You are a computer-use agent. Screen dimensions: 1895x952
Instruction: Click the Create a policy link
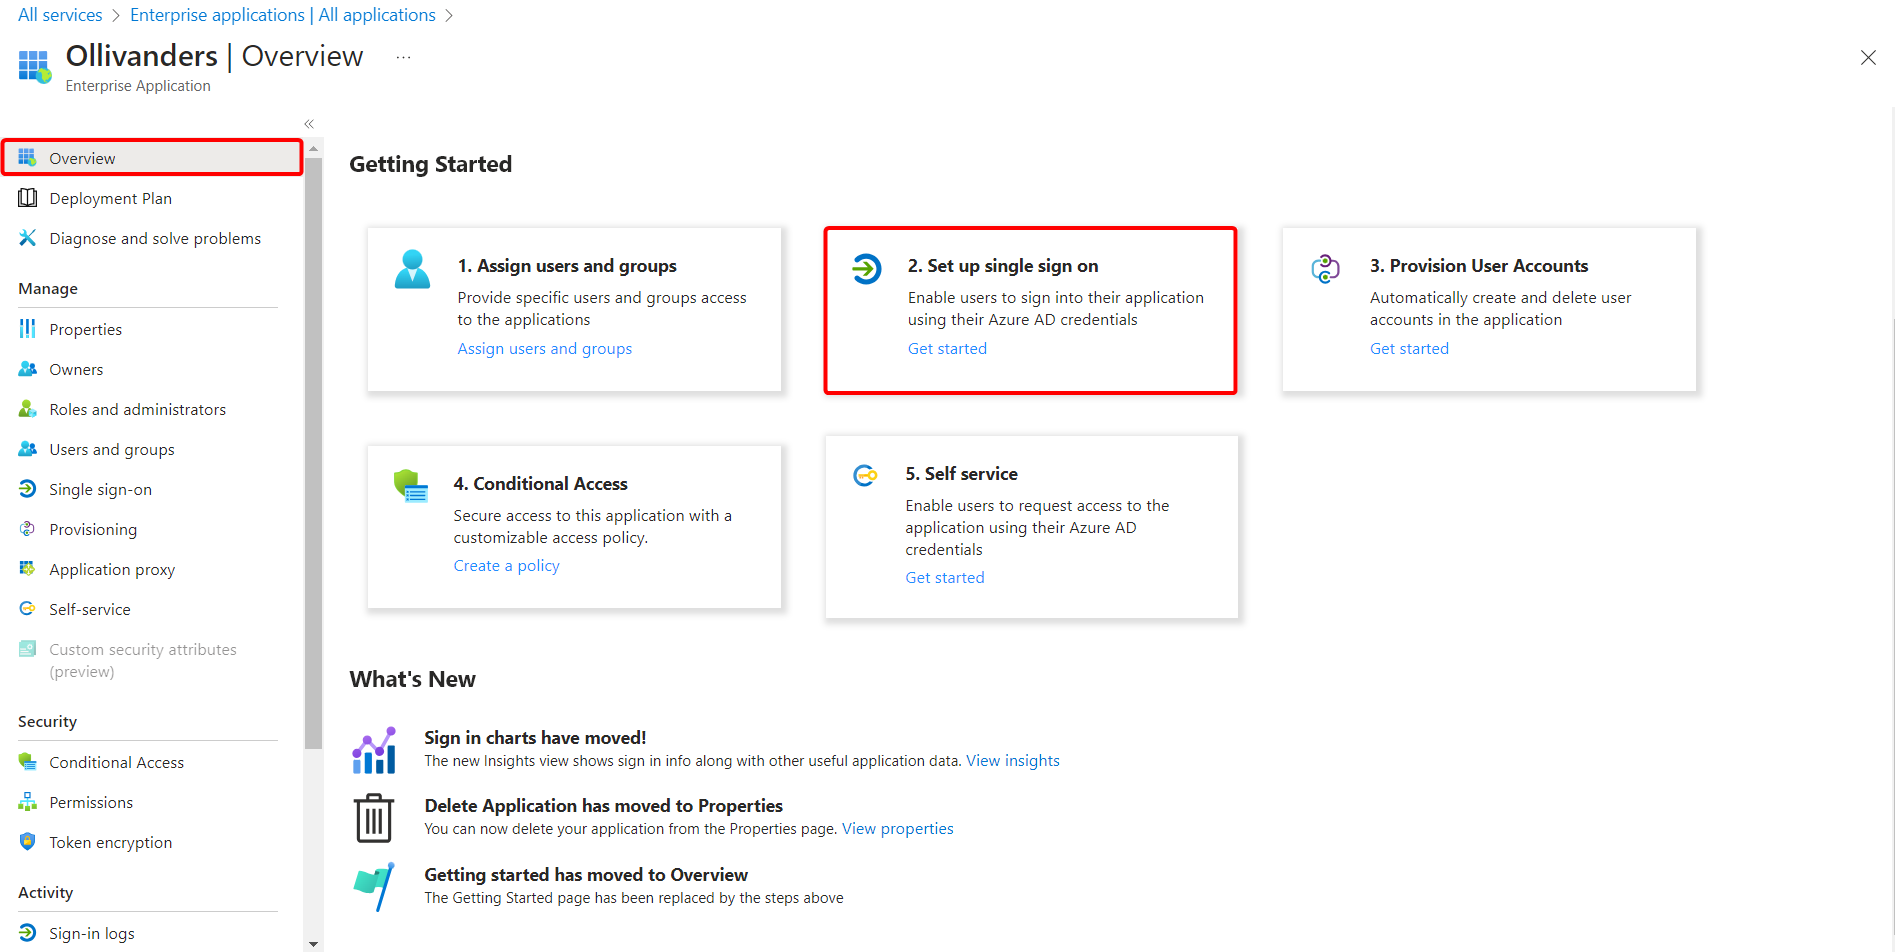(506, 566)
